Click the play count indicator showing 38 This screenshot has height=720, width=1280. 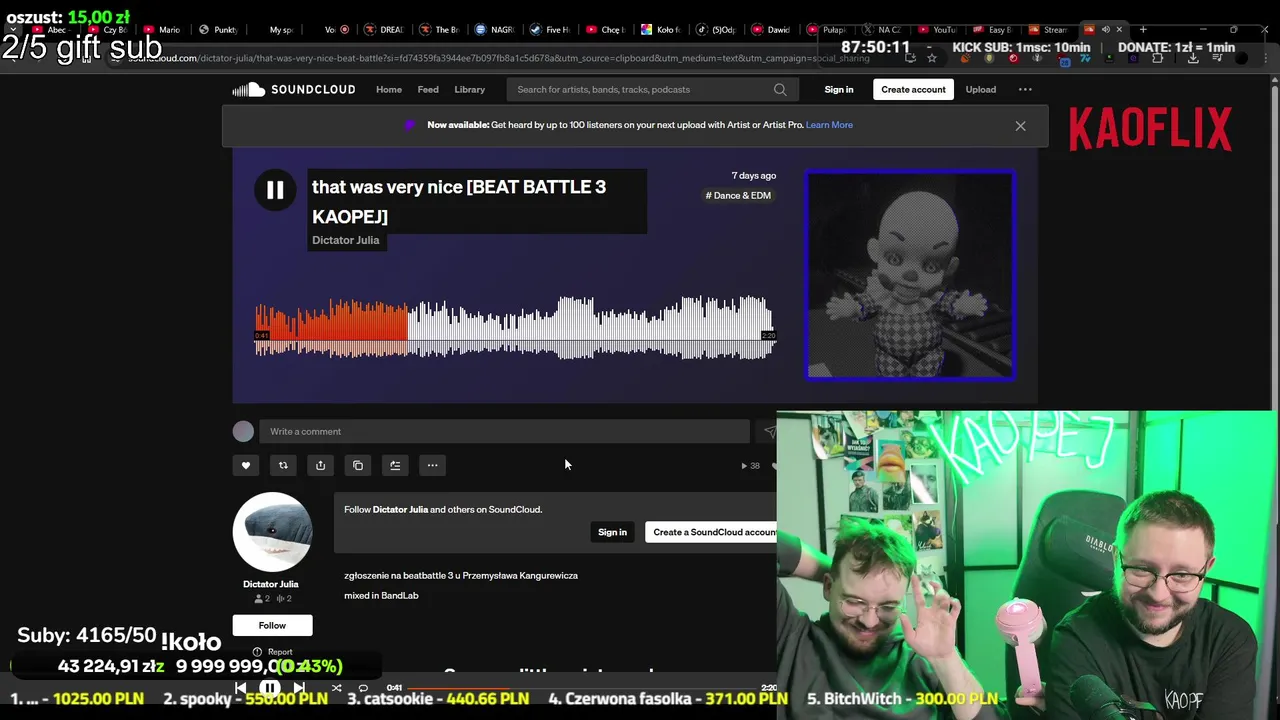750,466
